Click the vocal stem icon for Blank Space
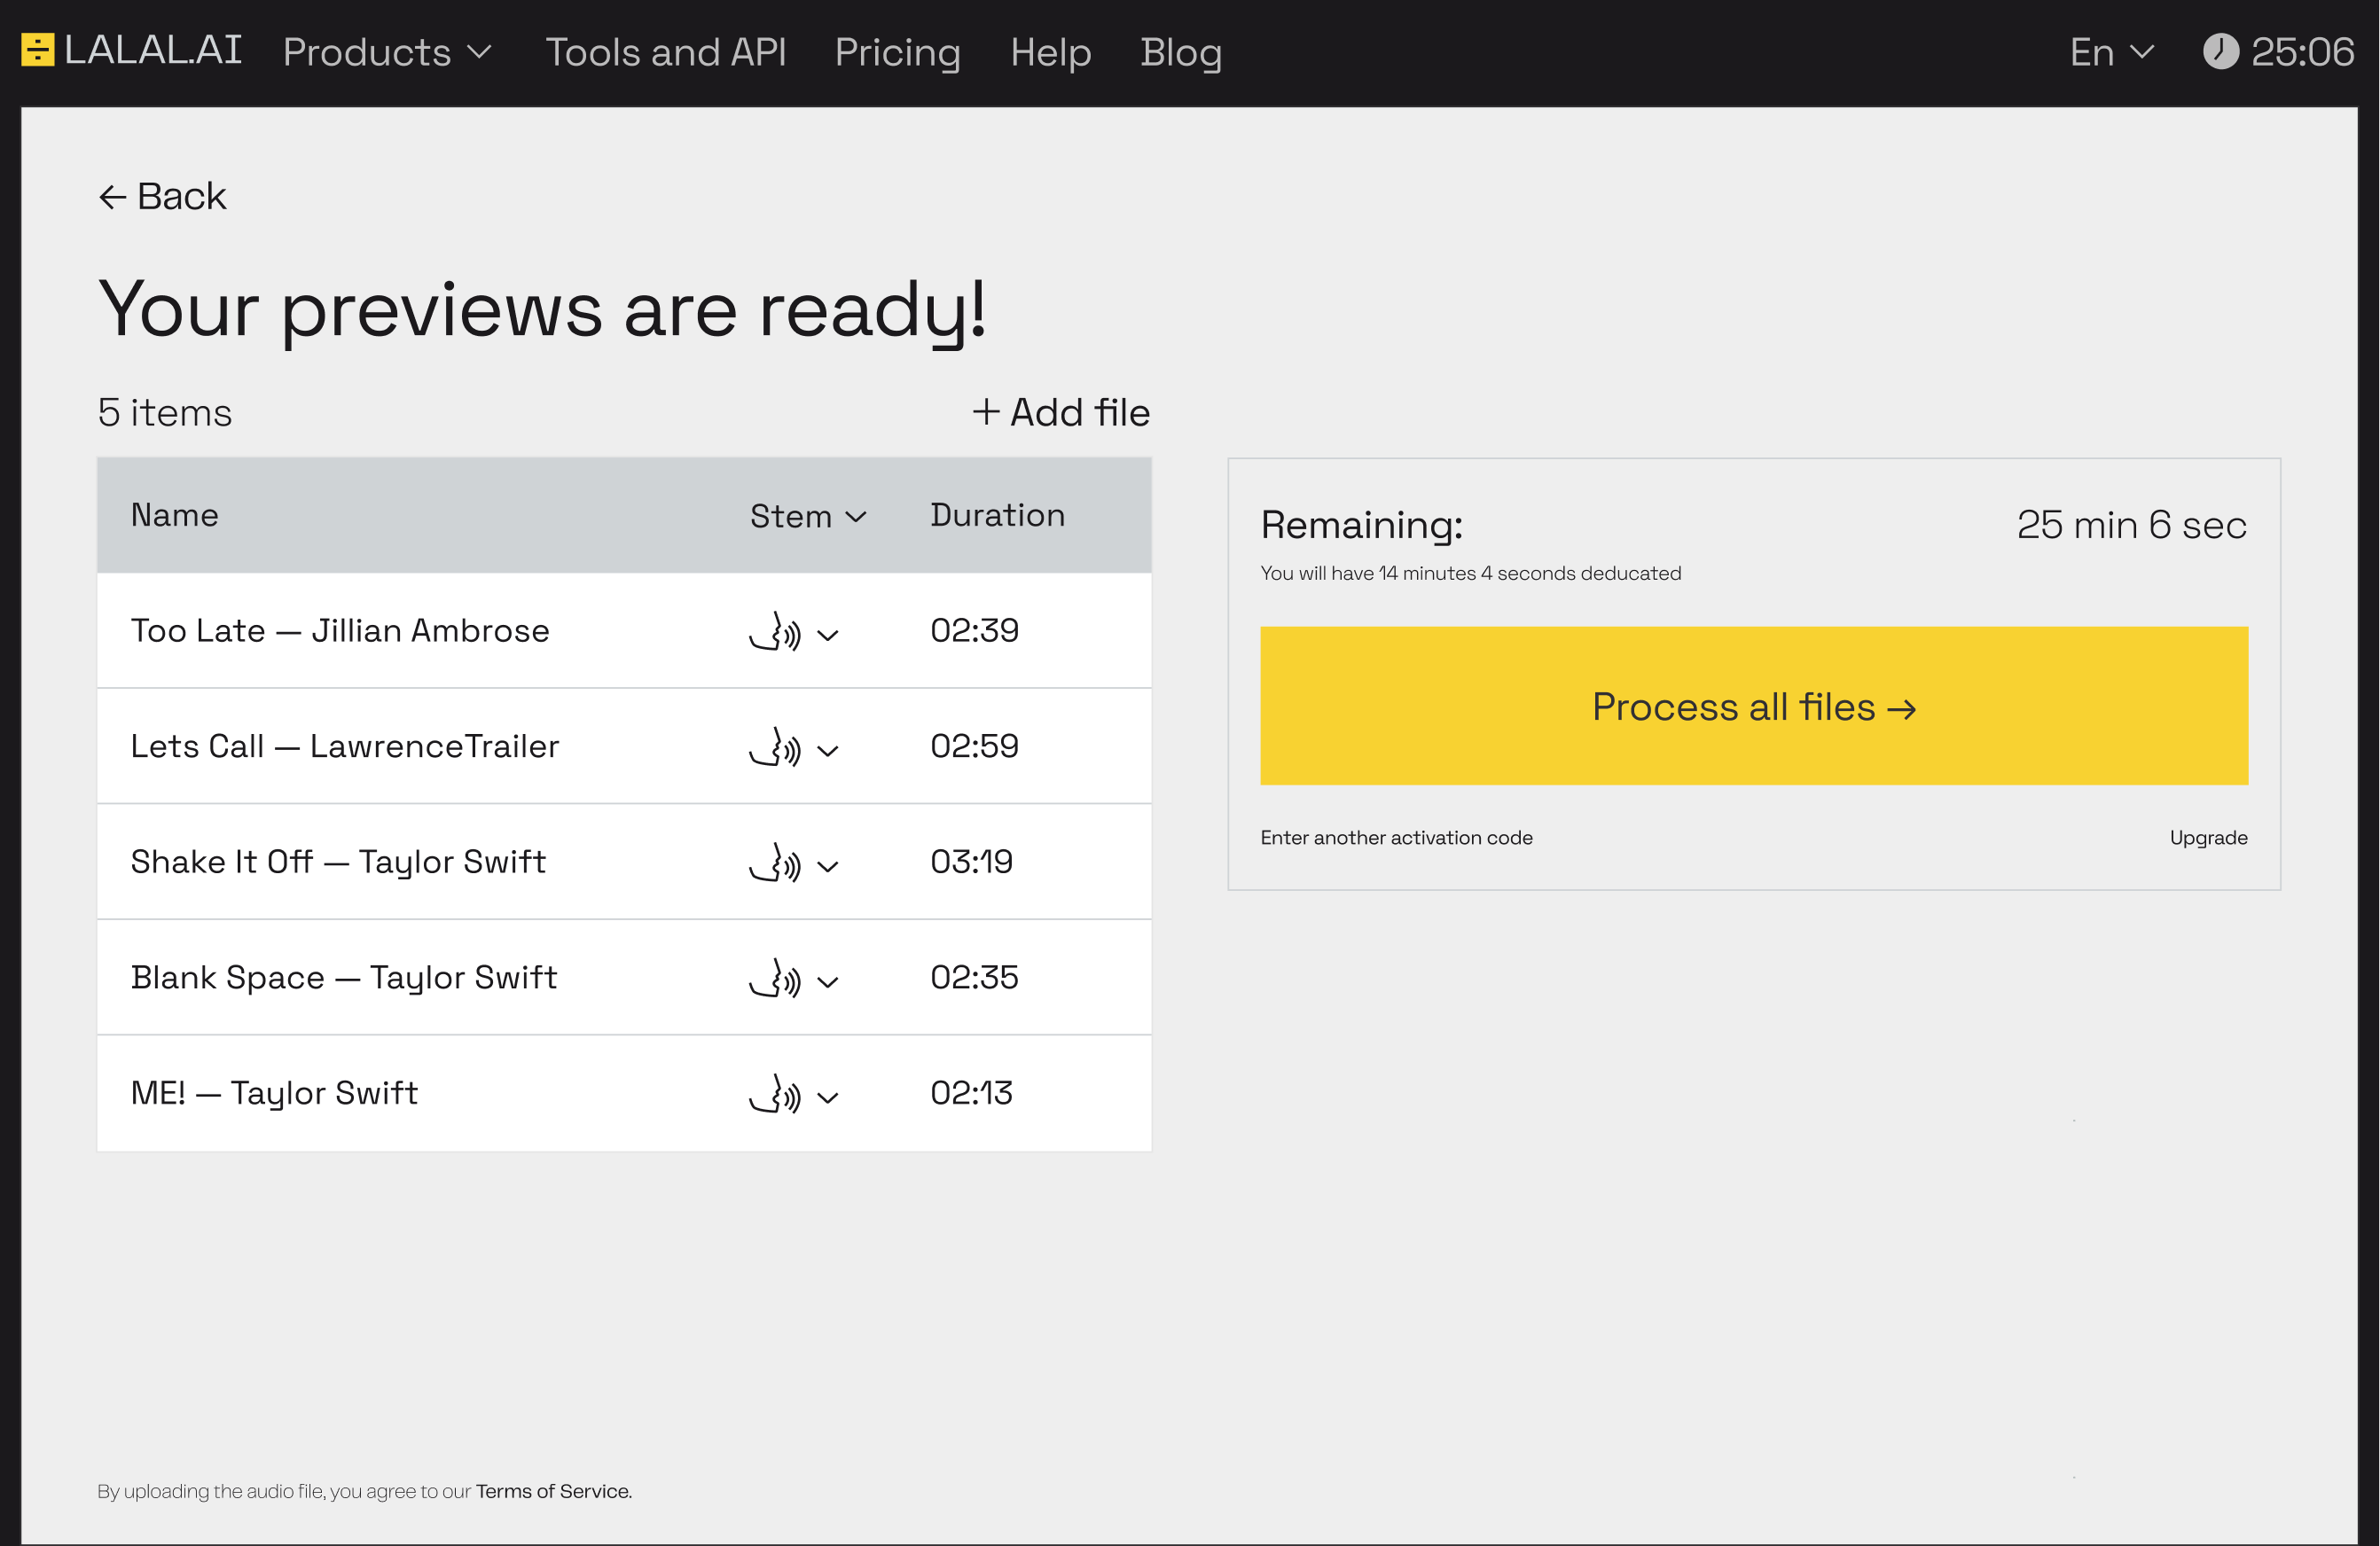 (x=775, y=979)
